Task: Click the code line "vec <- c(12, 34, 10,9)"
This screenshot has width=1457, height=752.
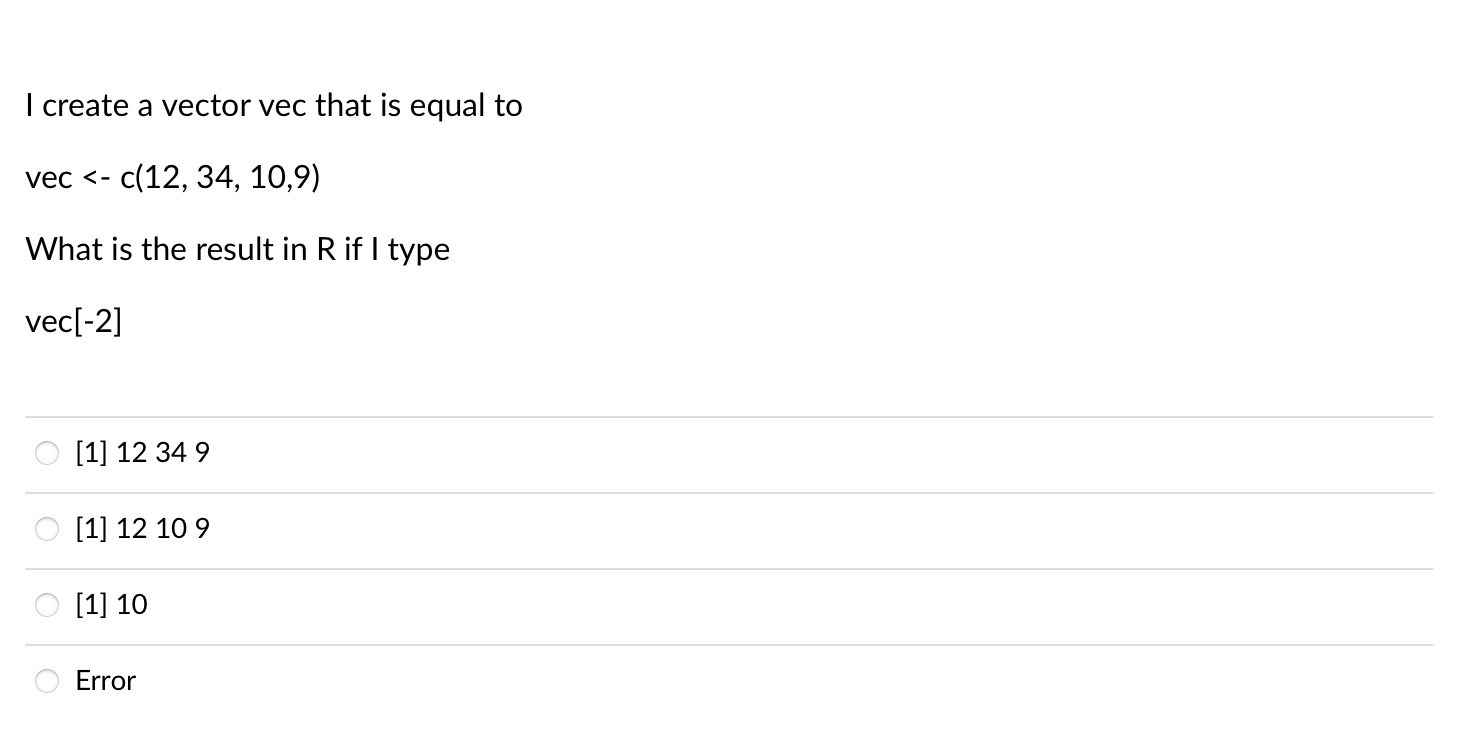Action: point(172,177)
